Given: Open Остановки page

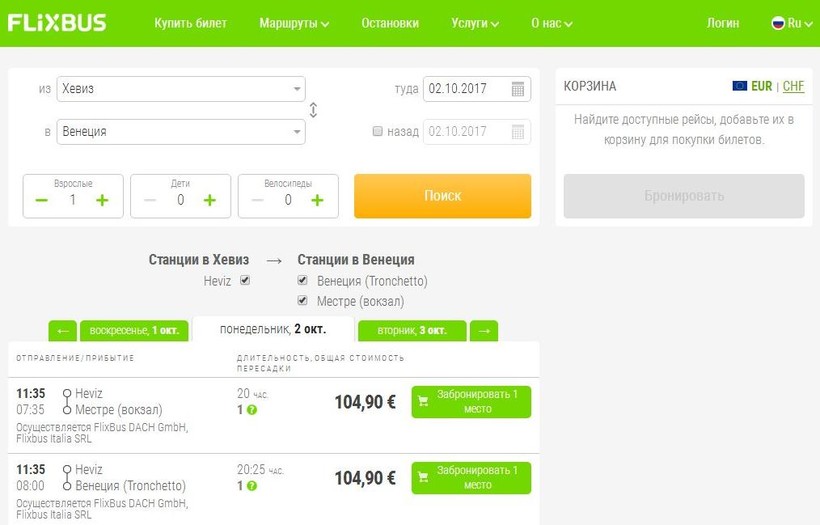Looking at the screenshot, I should [390, 23].
